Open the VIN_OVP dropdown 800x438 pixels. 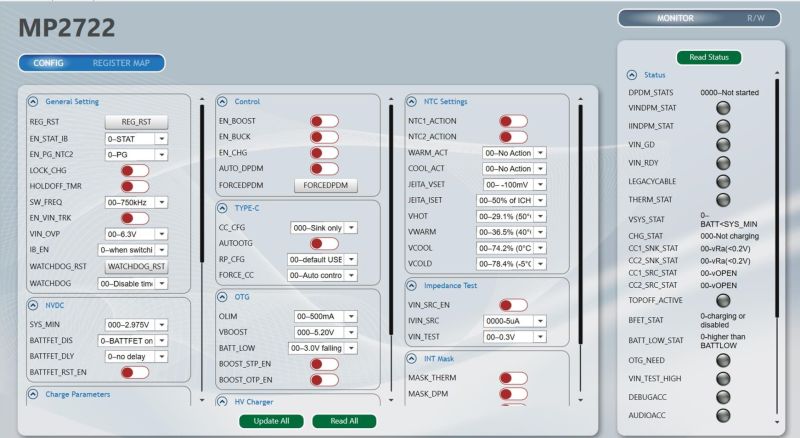(136, 234)
